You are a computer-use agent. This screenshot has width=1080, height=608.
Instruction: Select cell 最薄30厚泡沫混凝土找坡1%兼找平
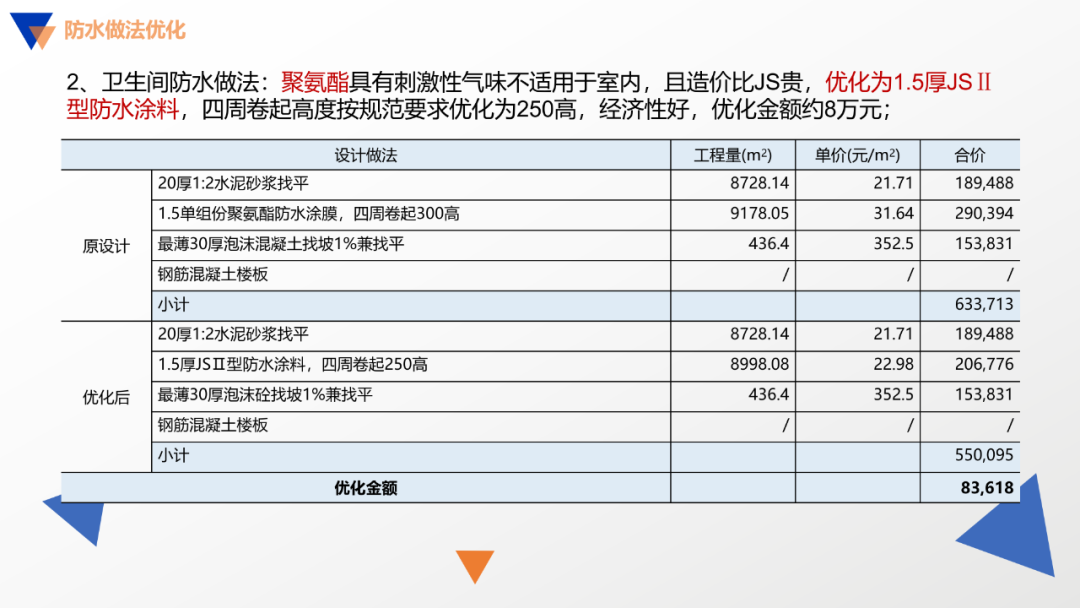coord(411,245)
